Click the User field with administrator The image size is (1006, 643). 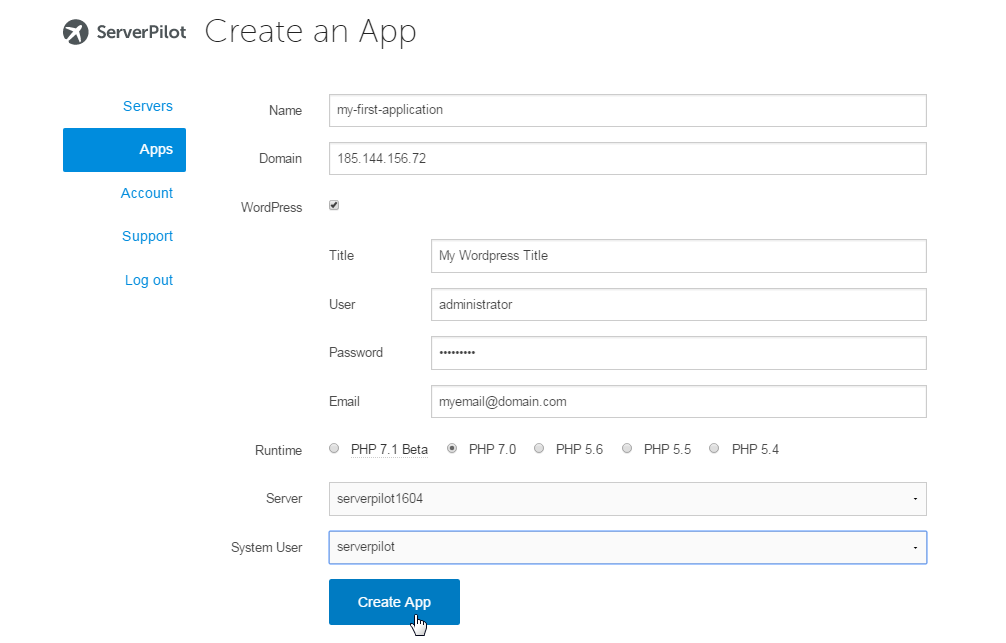tap(679, 305)
